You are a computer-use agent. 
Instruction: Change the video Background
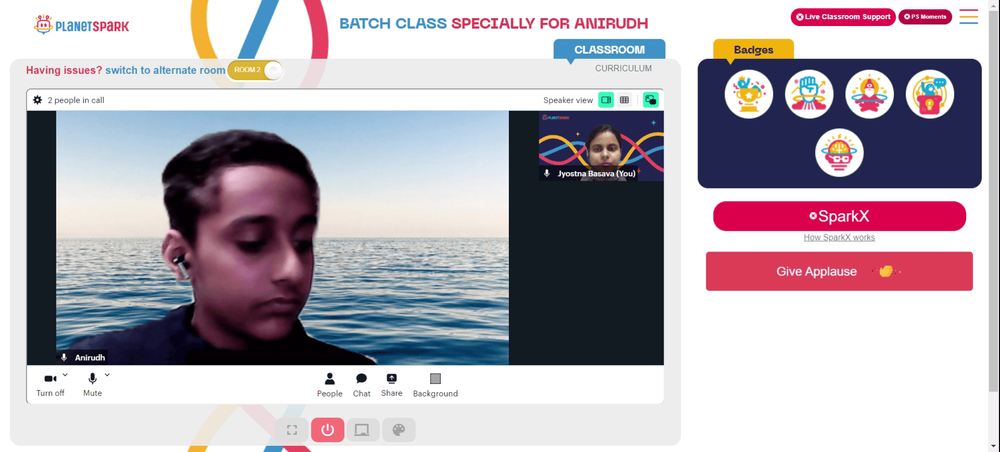436,385
